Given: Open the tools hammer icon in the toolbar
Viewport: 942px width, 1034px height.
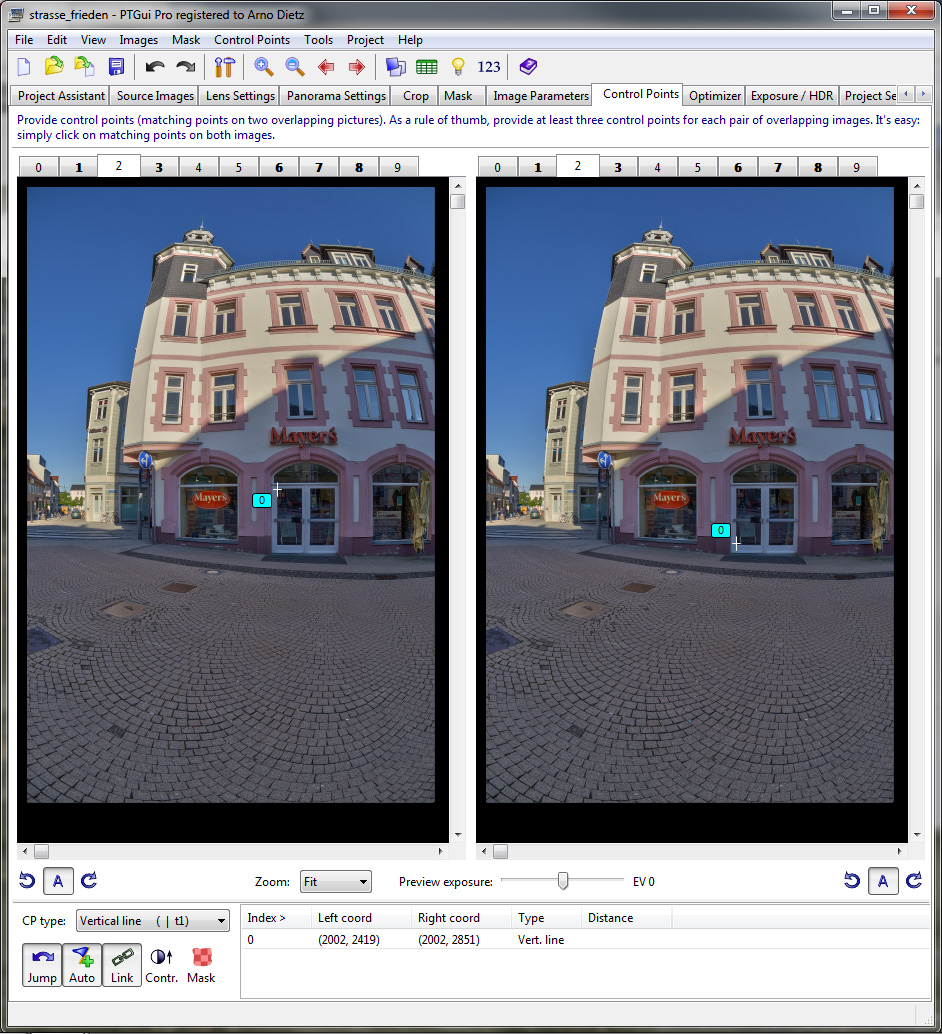Looking at the screenshot, I should (224, 67).
